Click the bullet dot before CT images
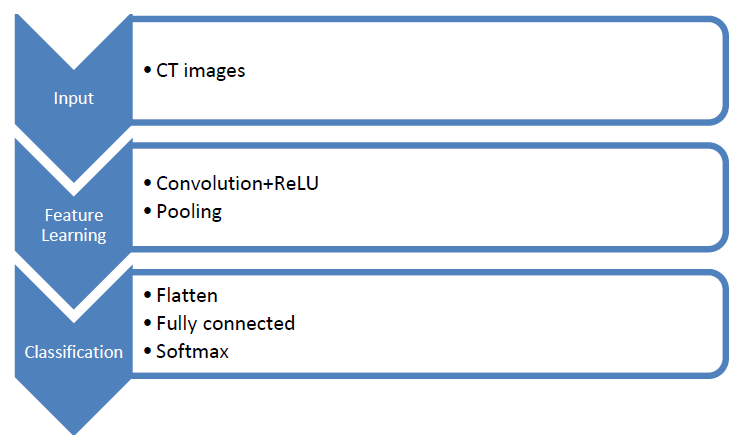 point(148,70)
